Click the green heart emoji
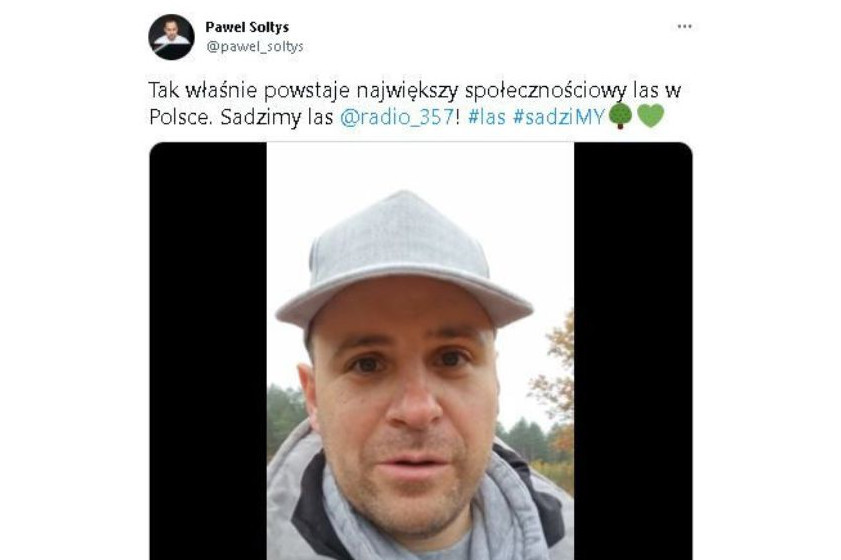 [x=651, y=116]
